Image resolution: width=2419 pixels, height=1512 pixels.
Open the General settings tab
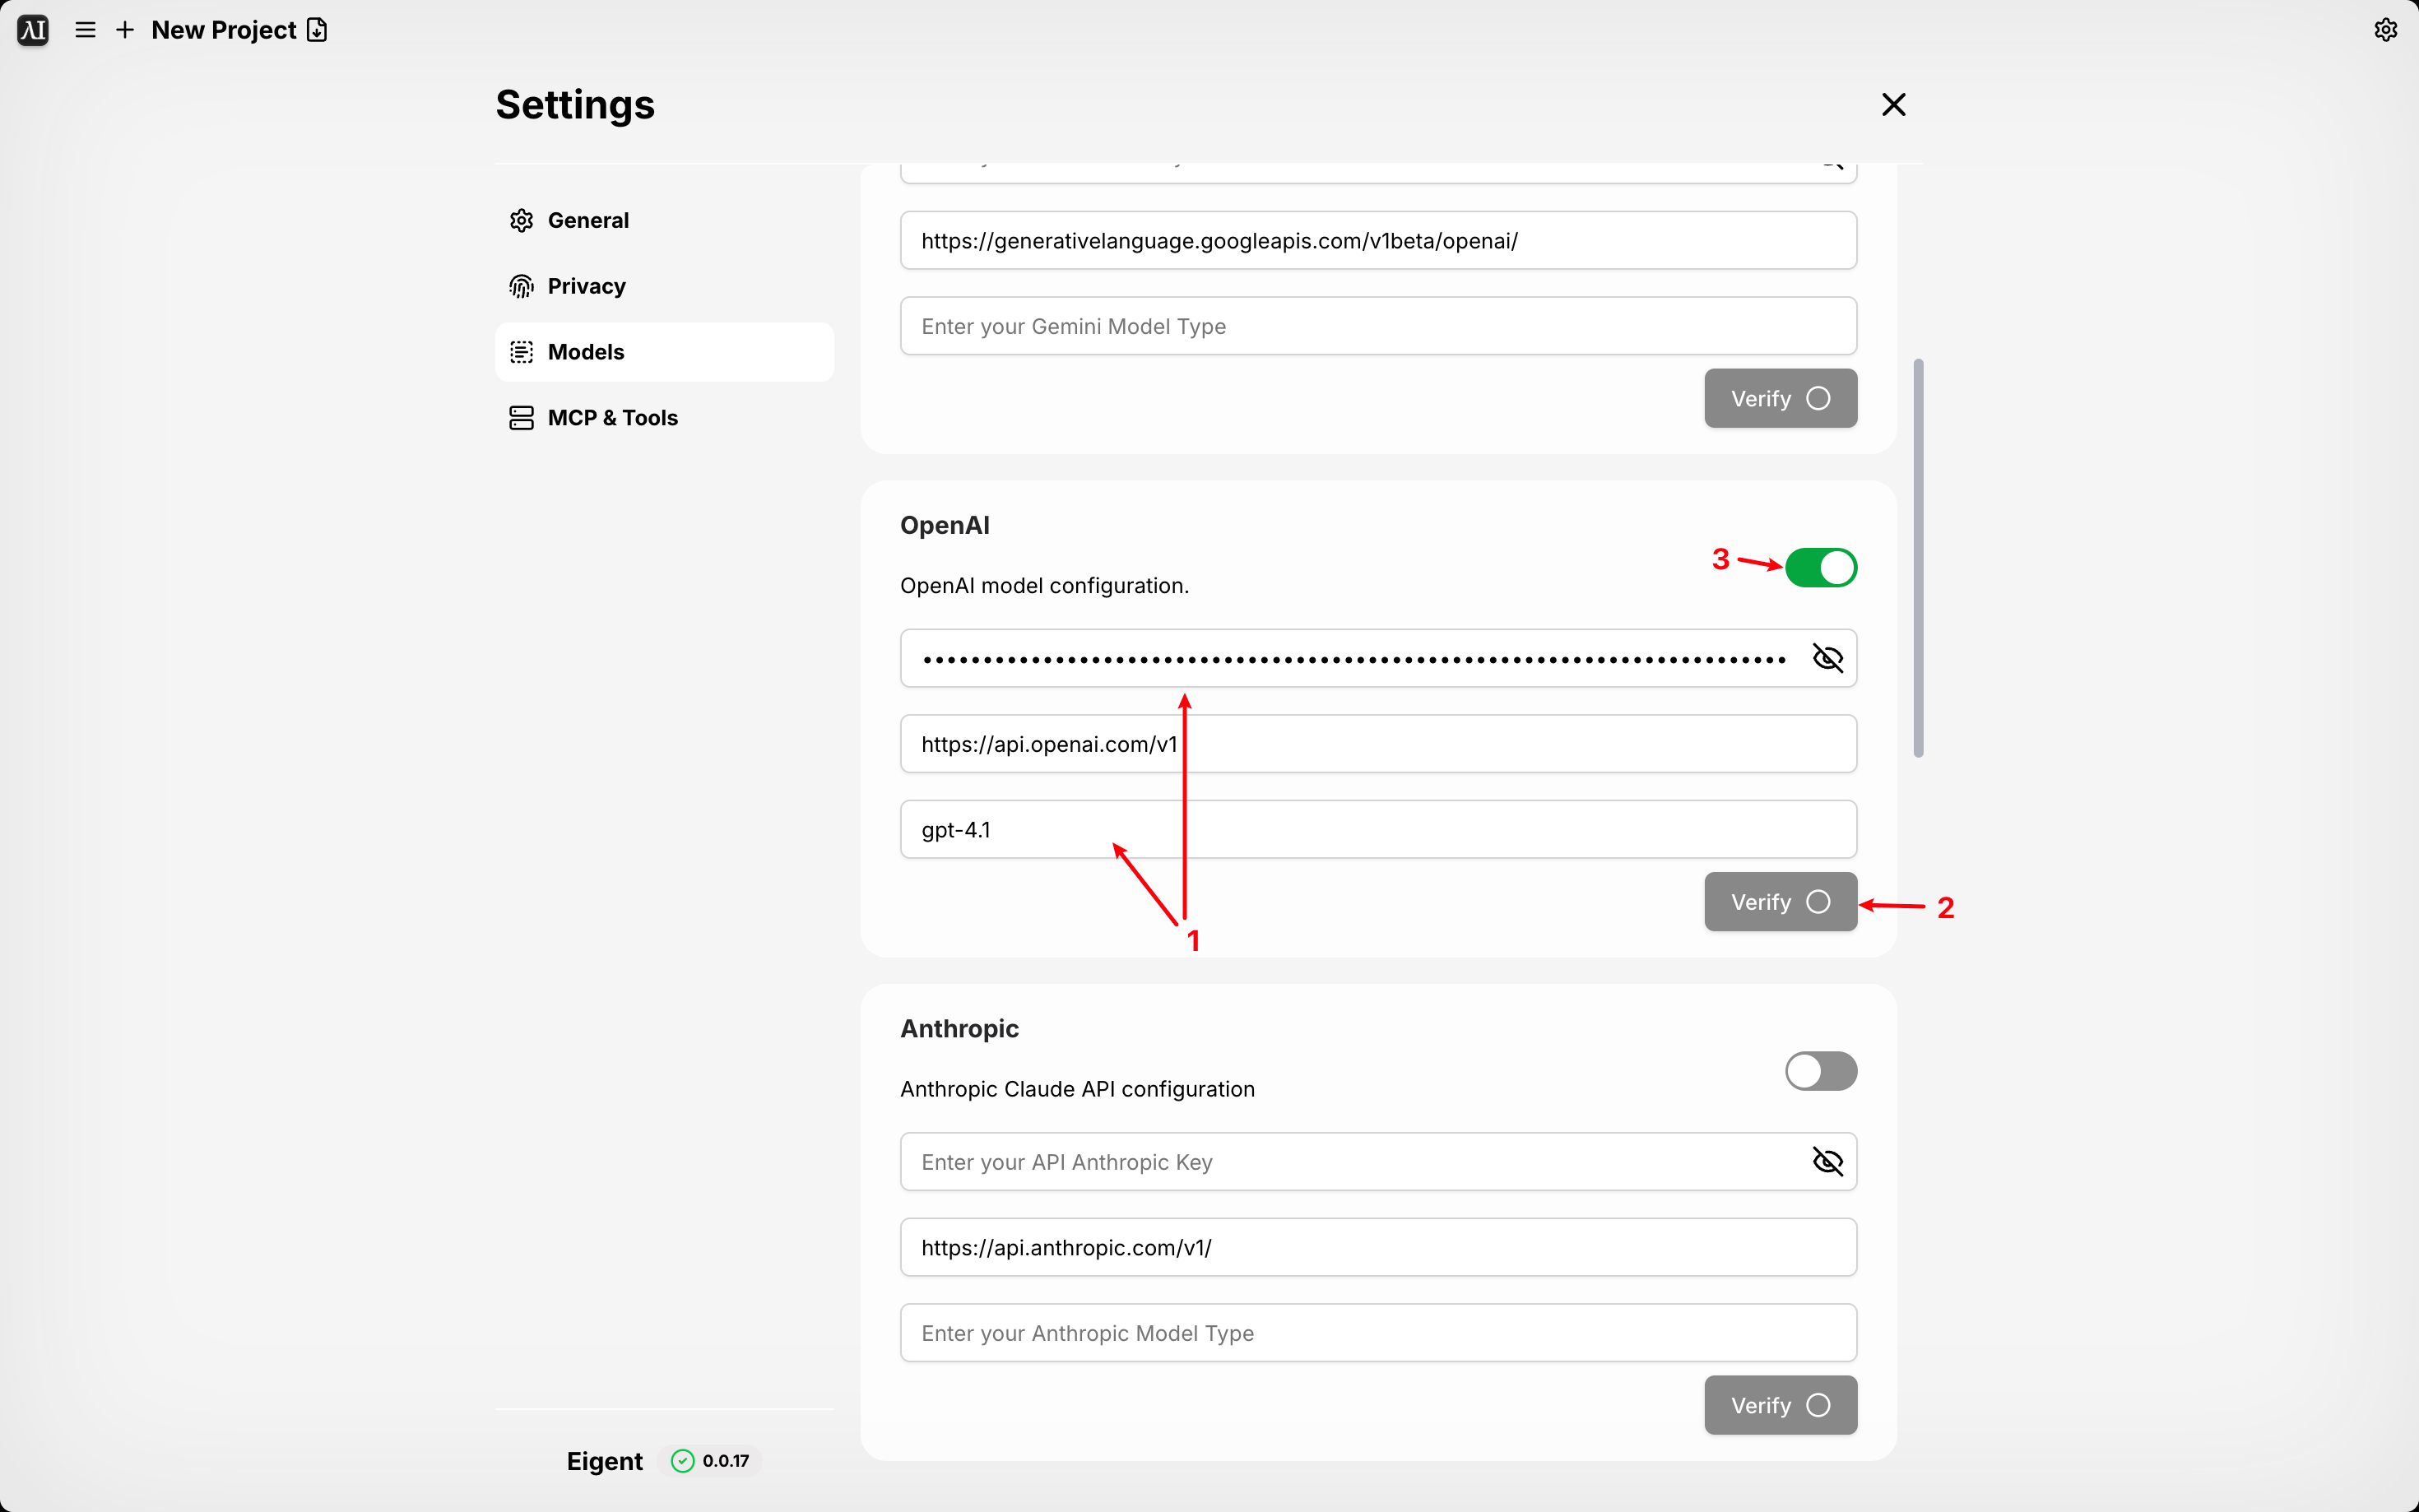[664, 220]
